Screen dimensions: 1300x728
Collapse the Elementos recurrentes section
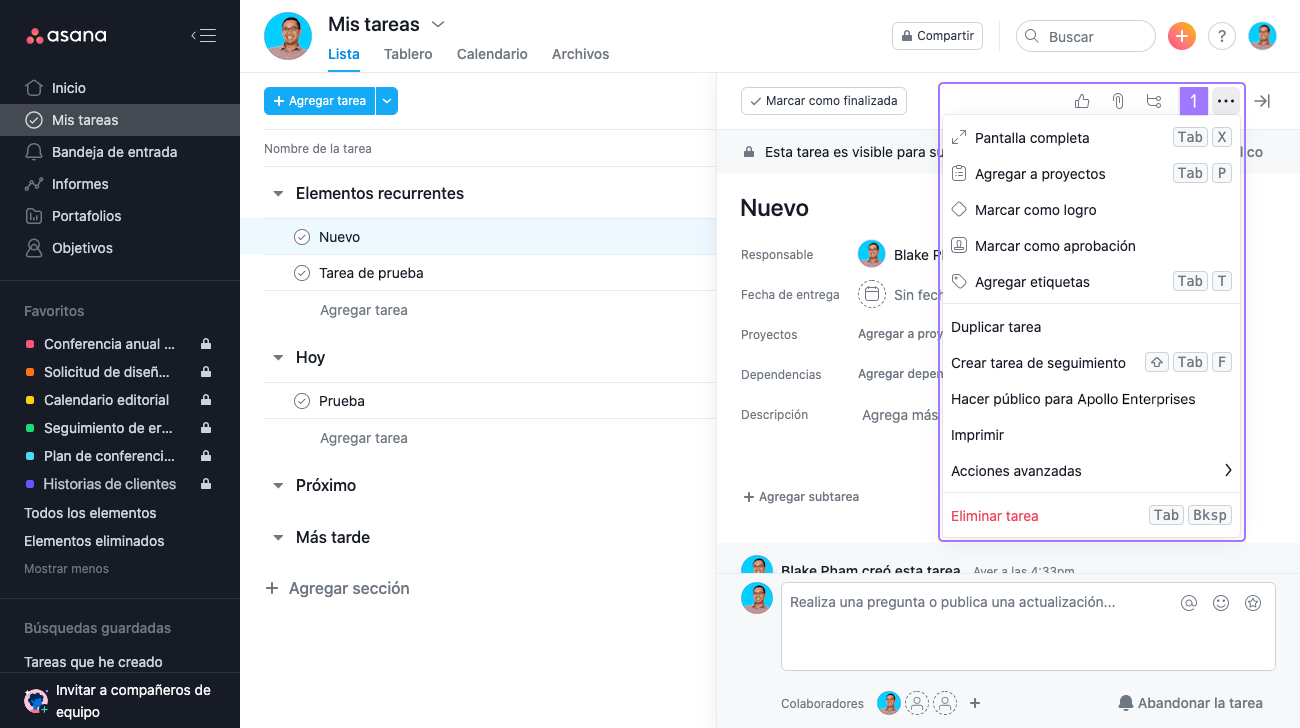pos(278,194)
